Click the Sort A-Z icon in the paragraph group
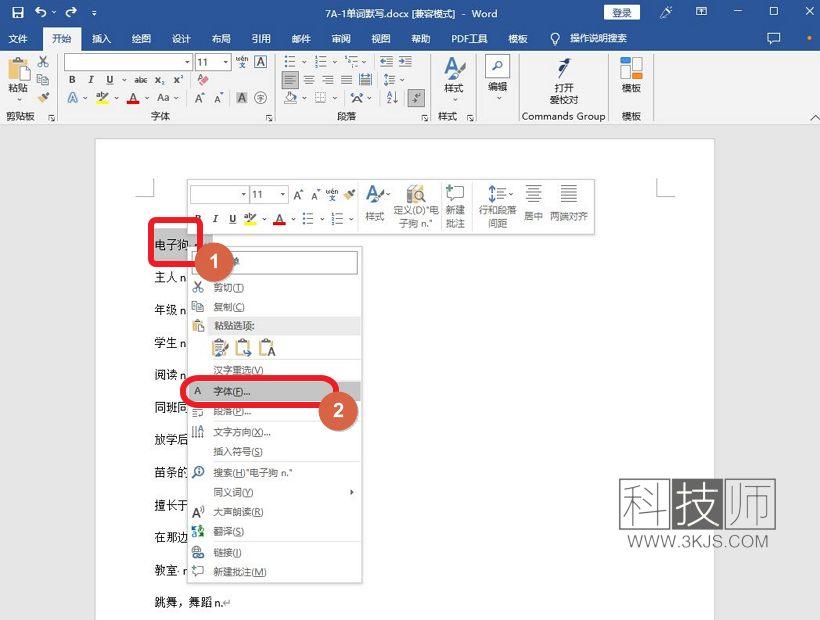This screenshot has width=820, height=620. [392, 97]
